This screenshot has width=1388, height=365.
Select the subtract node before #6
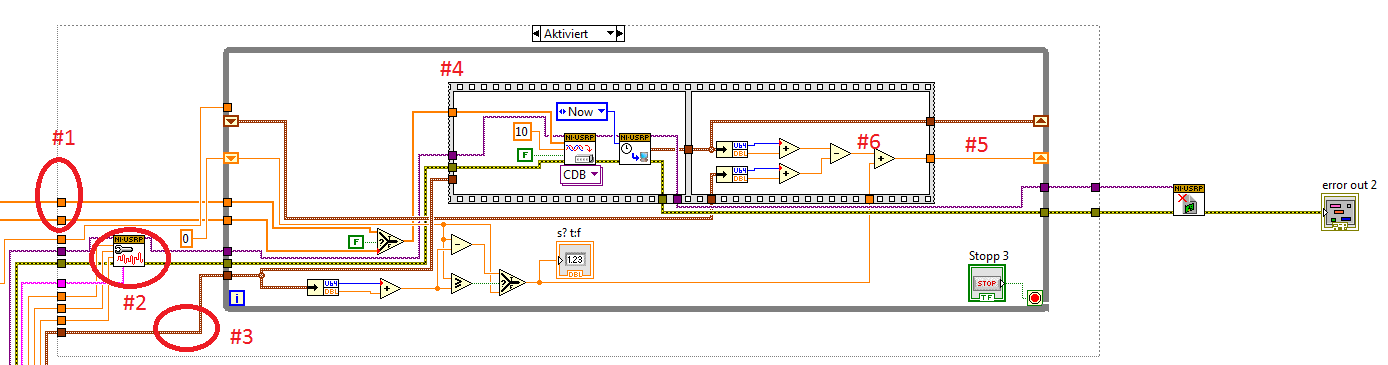click(x=839, y=153)
